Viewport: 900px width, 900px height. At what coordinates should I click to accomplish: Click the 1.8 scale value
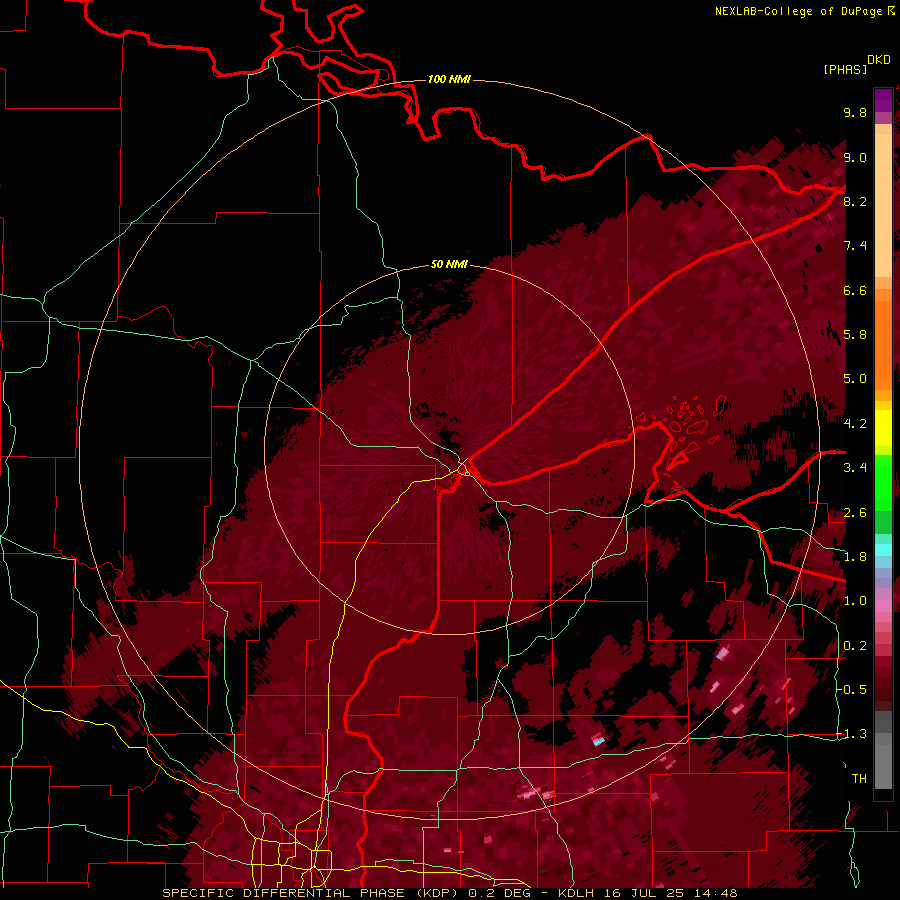point(855,557)
